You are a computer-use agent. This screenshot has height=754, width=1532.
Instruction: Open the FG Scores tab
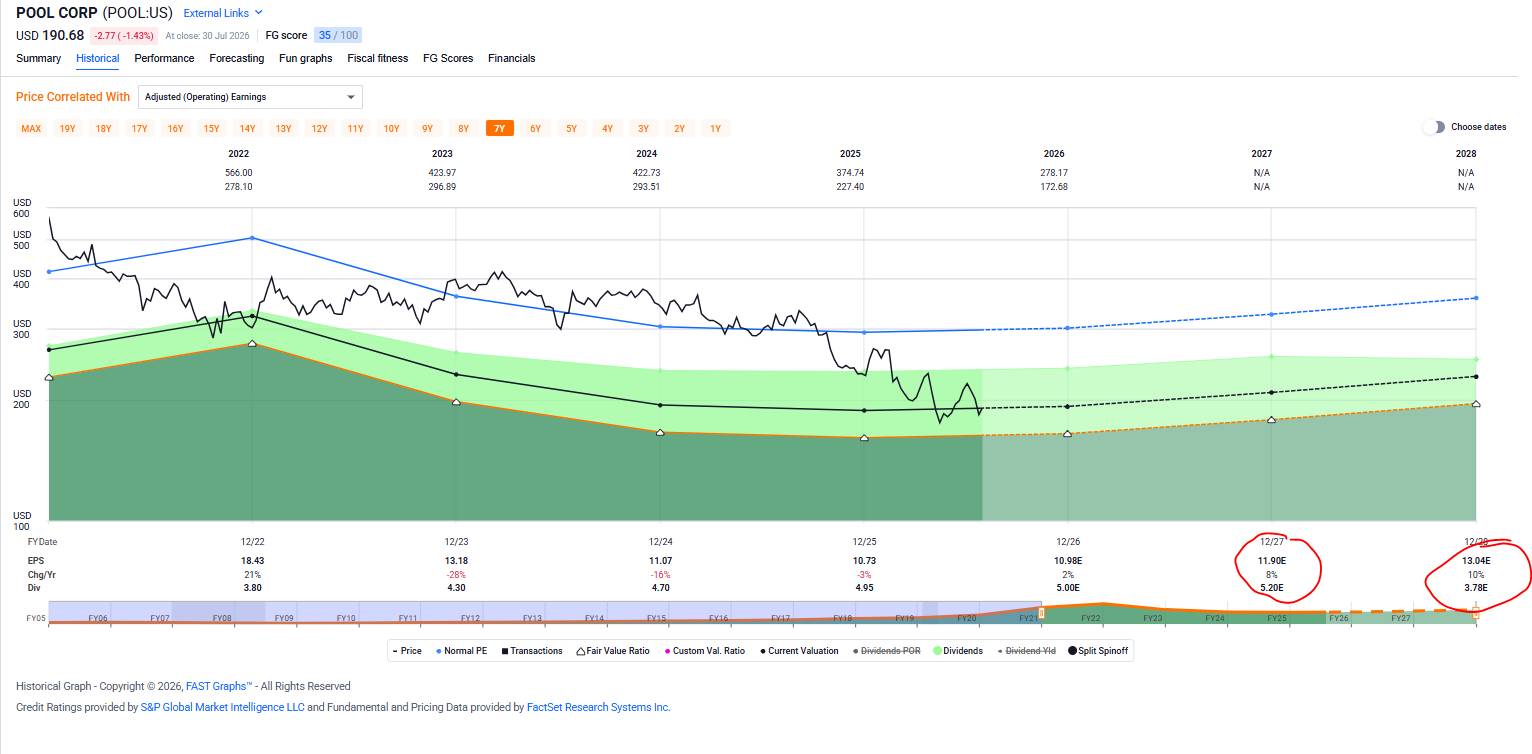pos(448,58)
